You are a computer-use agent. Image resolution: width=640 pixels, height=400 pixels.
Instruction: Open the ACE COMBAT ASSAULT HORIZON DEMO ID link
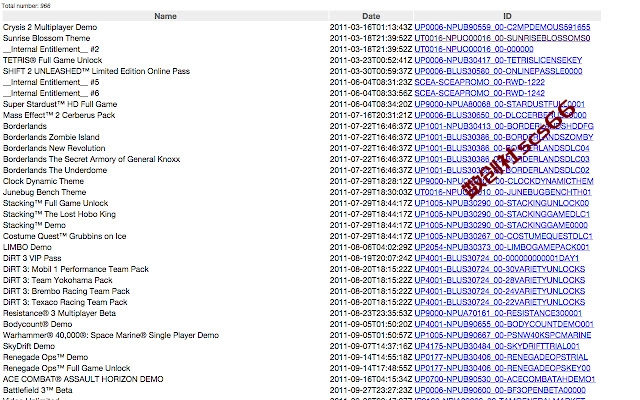click(504, 380)
